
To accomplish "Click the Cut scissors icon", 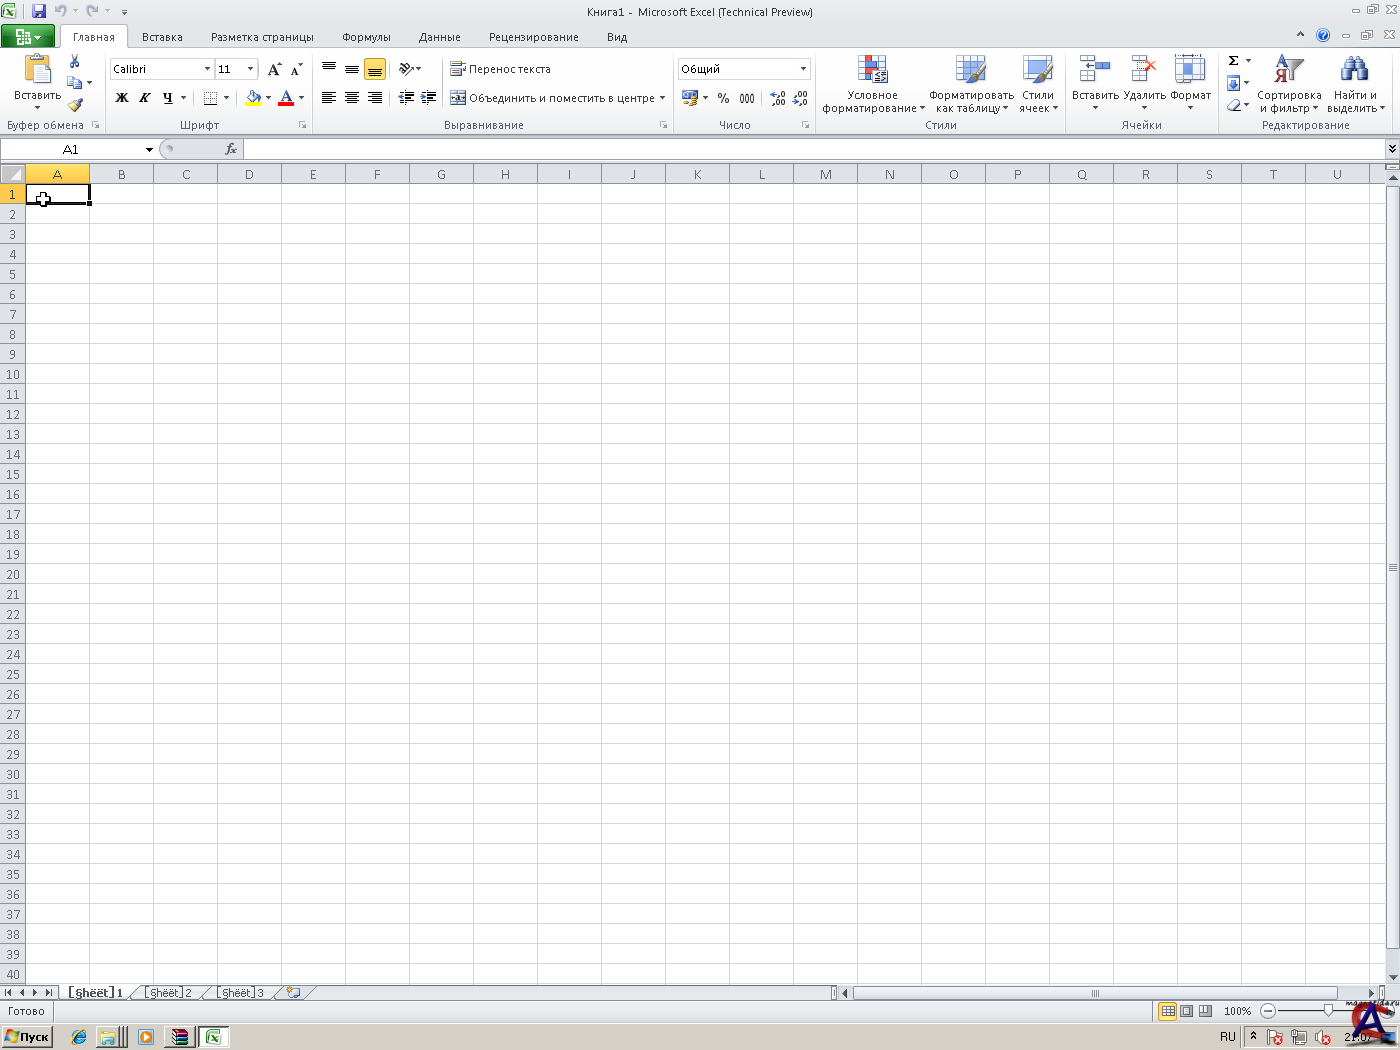I will [x=74, y=62].
